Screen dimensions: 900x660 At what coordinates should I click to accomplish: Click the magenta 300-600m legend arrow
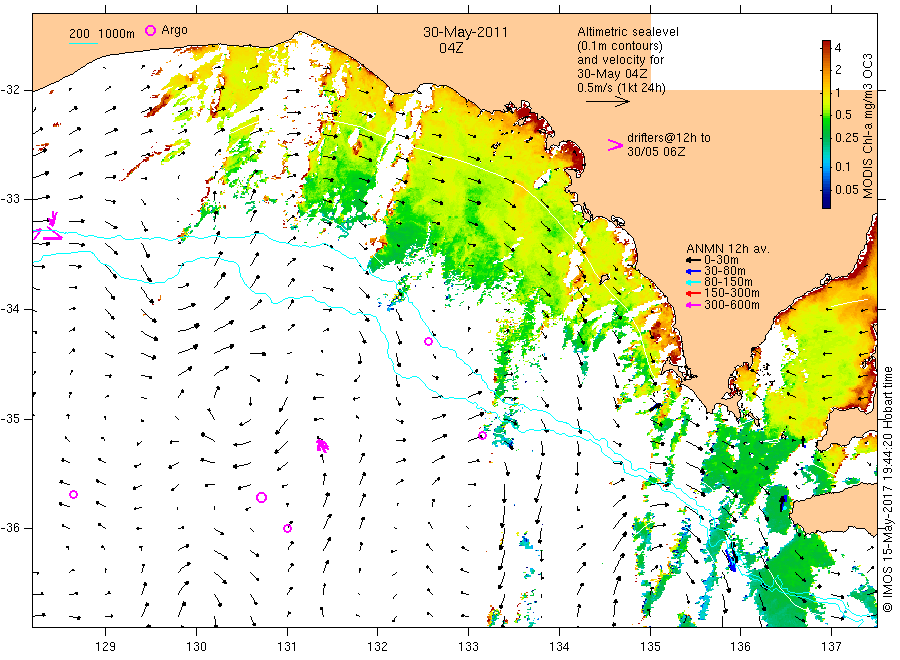click(694, 305)
